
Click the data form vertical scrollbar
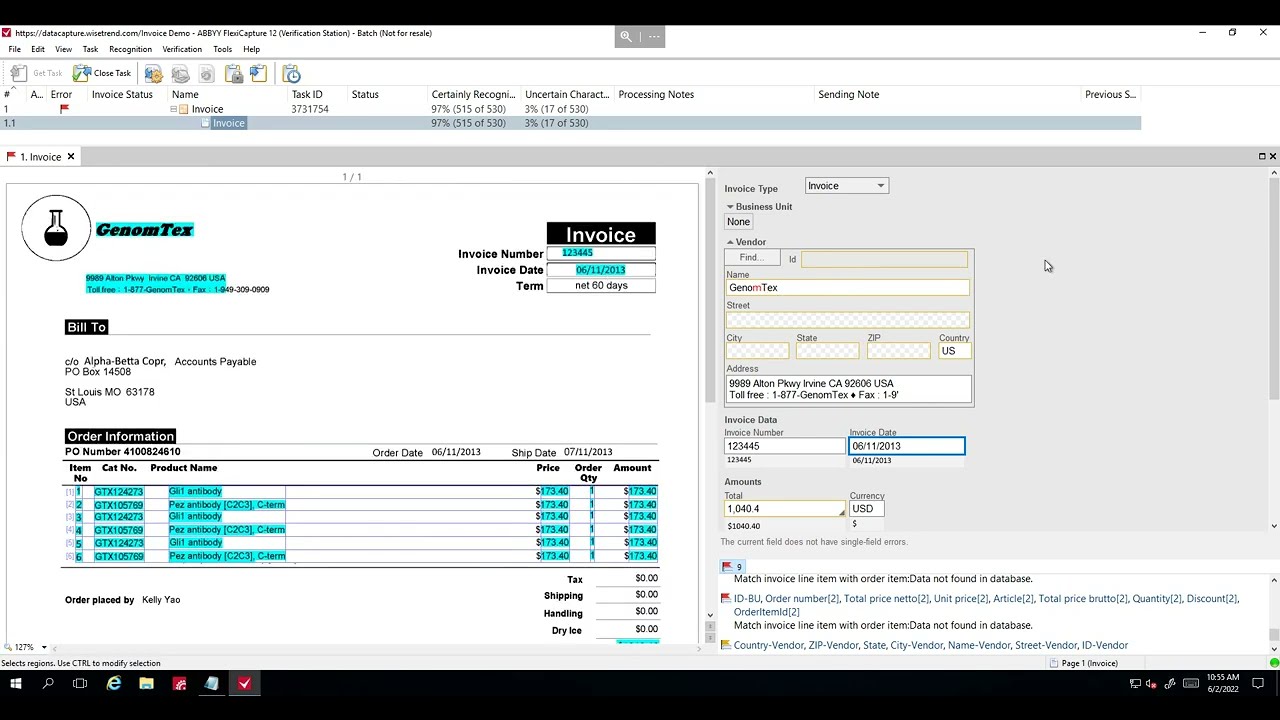pos(1274,288)
